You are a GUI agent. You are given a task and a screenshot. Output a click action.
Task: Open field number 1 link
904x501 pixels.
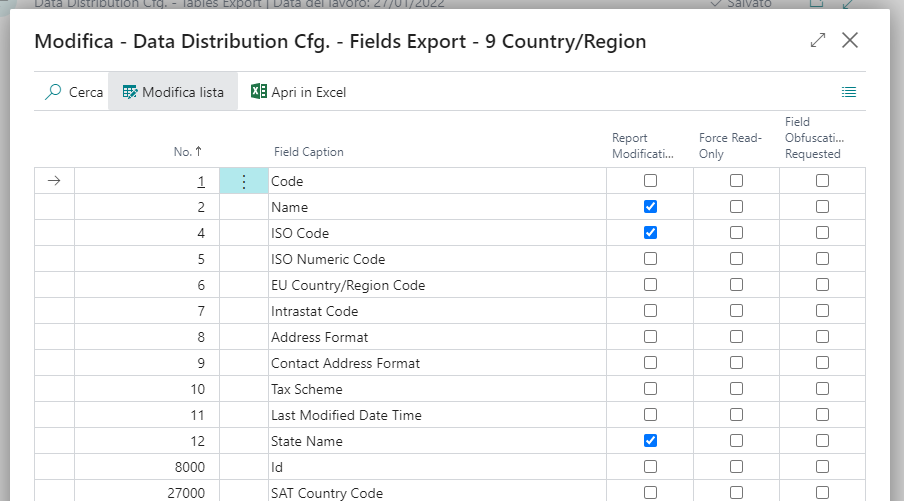point(200,182)
